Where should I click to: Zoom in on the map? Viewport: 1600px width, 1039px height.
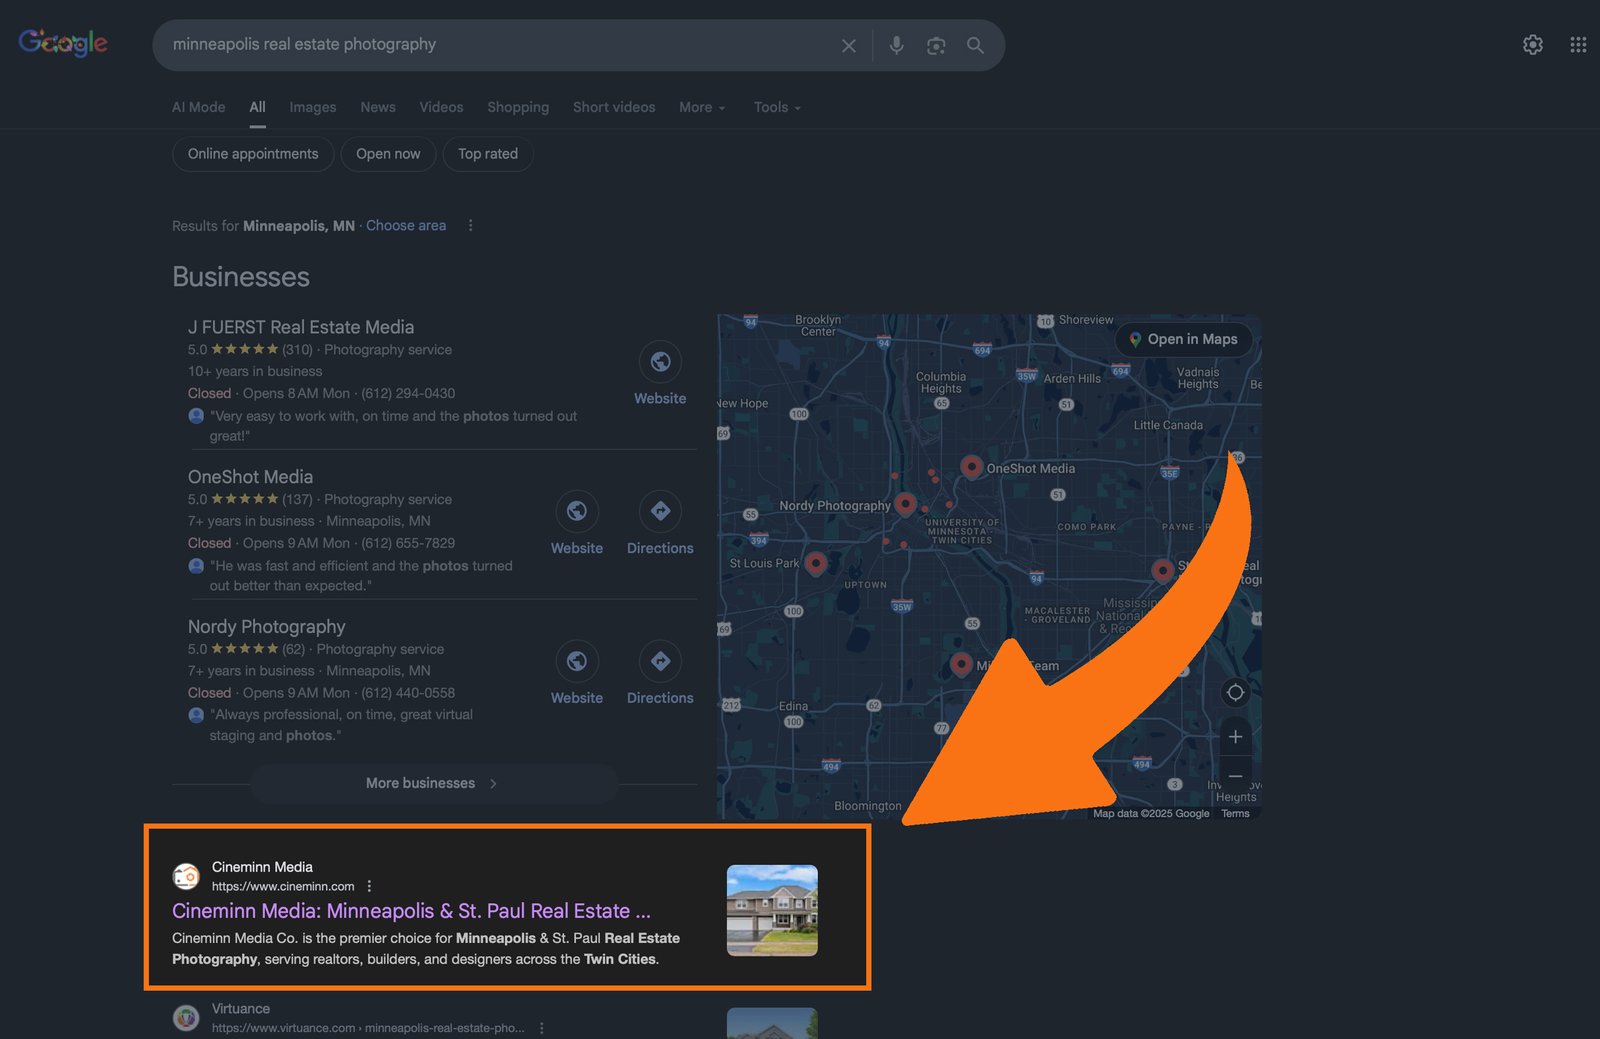(1235, 737)
